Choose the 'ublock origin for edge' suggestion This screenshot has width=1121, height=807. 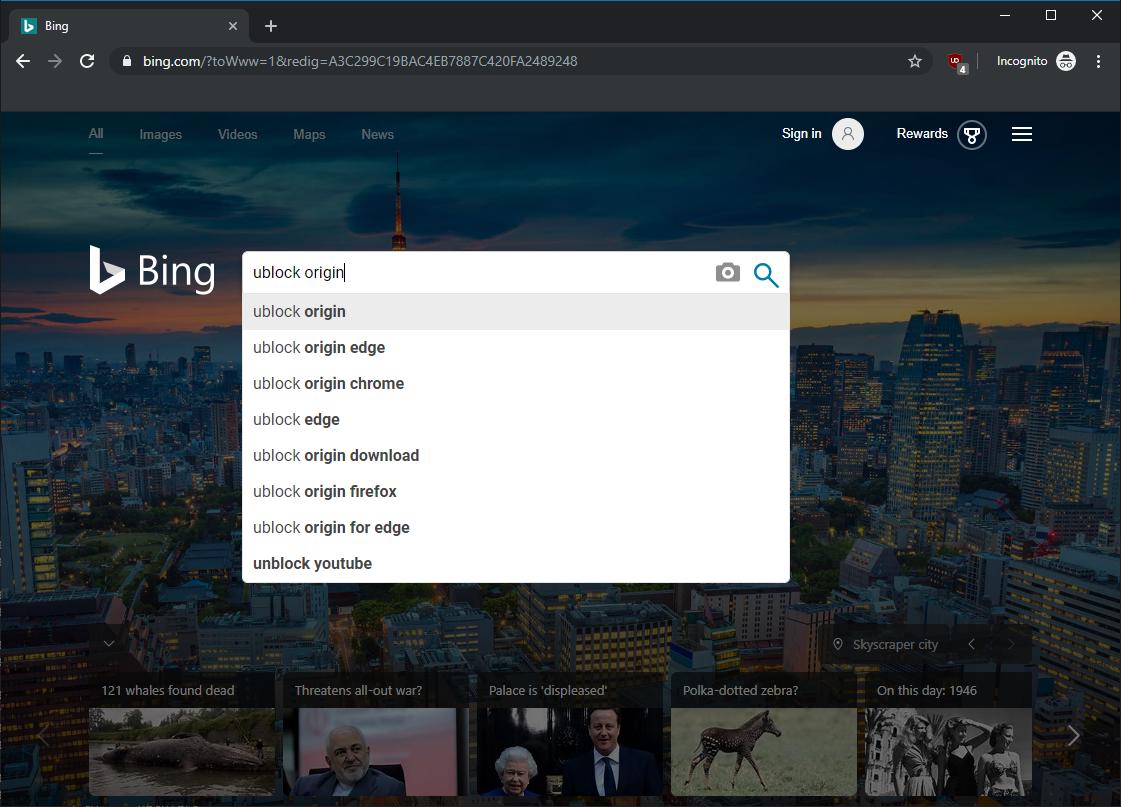515,528
